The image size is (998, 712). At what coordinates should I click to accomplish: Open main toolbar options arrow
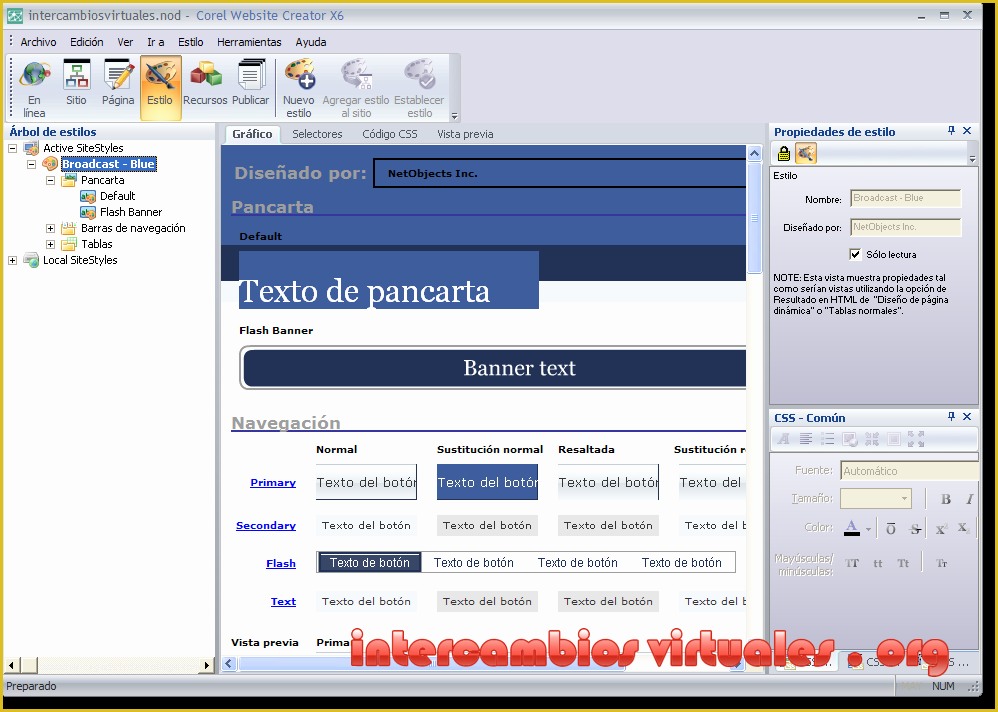(x=454, y=116)
